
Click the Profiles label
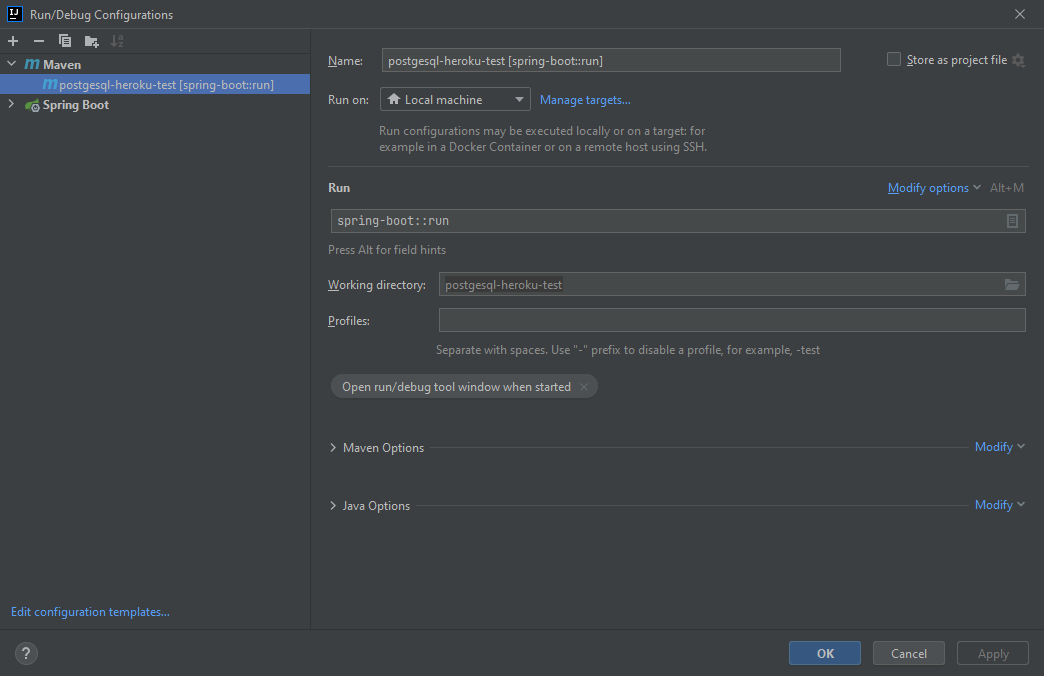click(x=349, y=321)
